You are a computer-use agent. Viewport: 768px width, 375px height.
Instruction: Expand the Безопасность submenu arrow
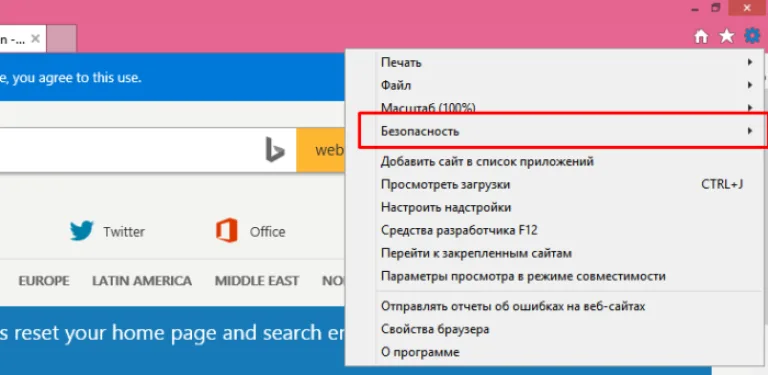pyautogui.click(x=750, y=131)
